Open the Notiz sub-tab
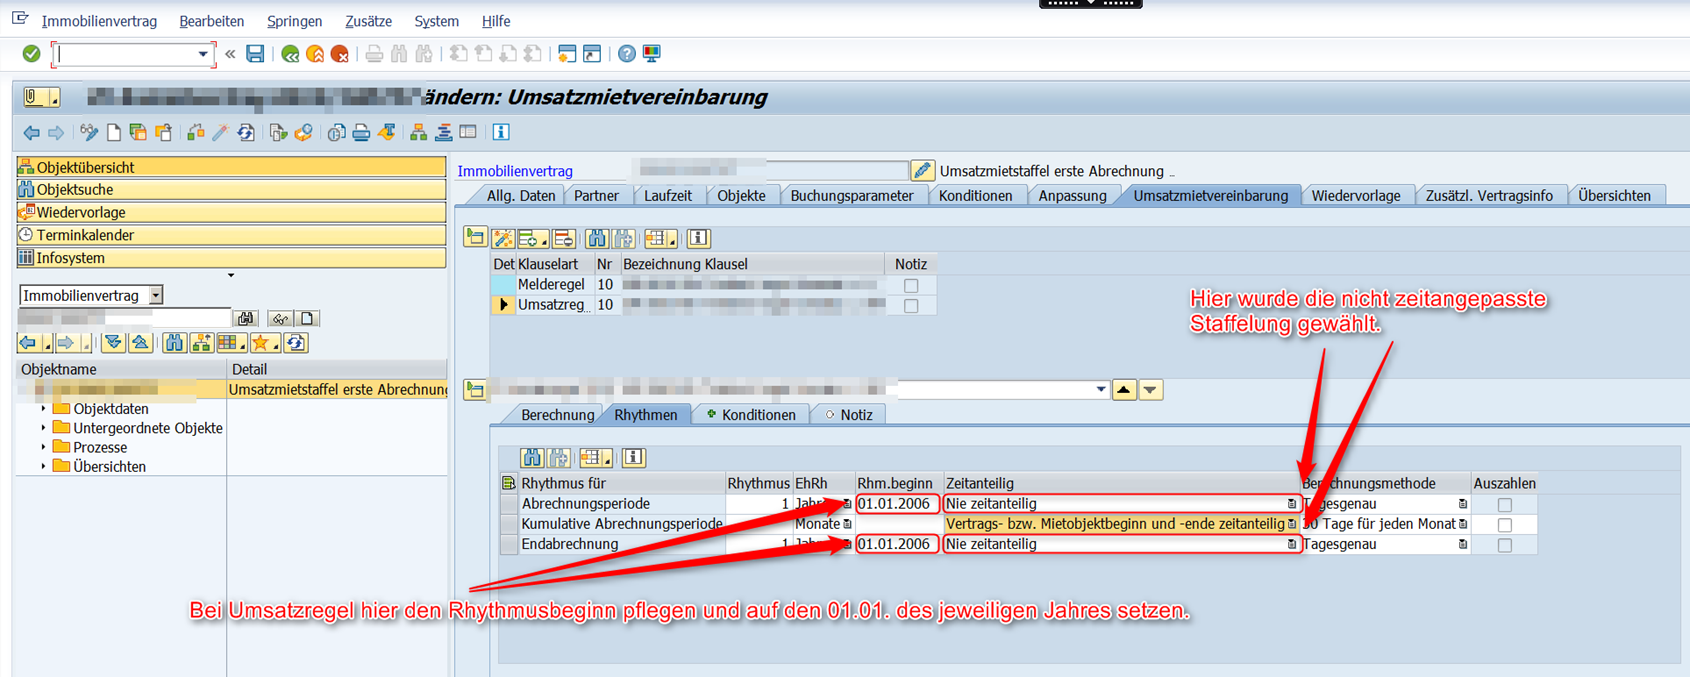The width and height of the screenshot is (1690, 677). [x=849, y=415]
